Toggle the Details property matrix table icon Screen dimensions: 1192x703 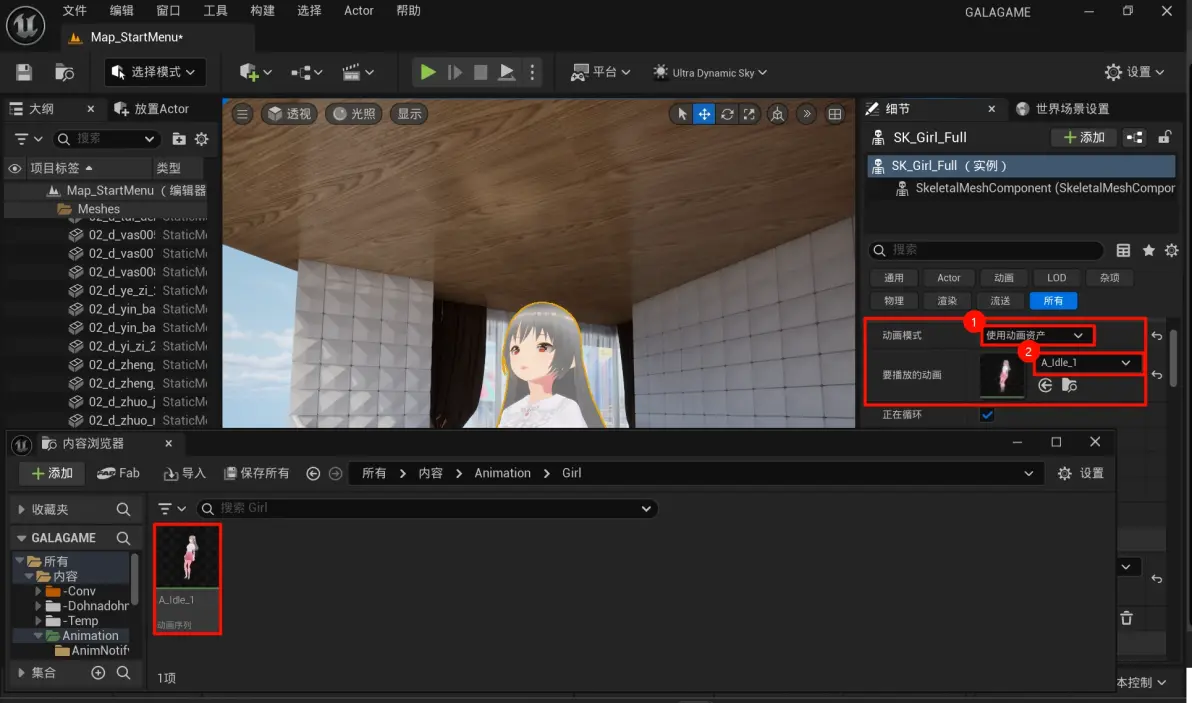point(1123,250)
